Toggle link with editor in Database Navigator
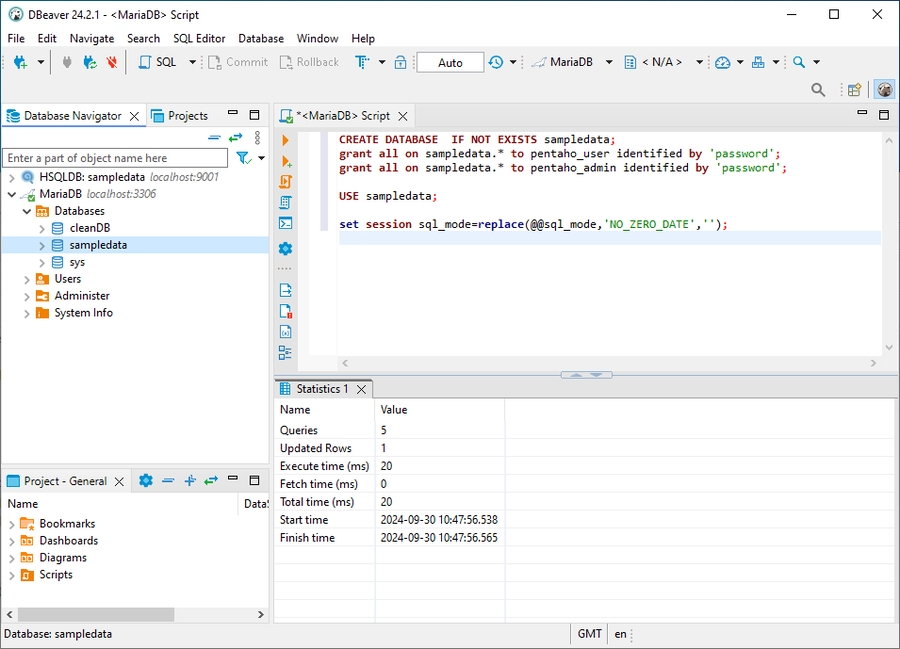This screenshot has height=649, width=900. [x=235, y=138]
